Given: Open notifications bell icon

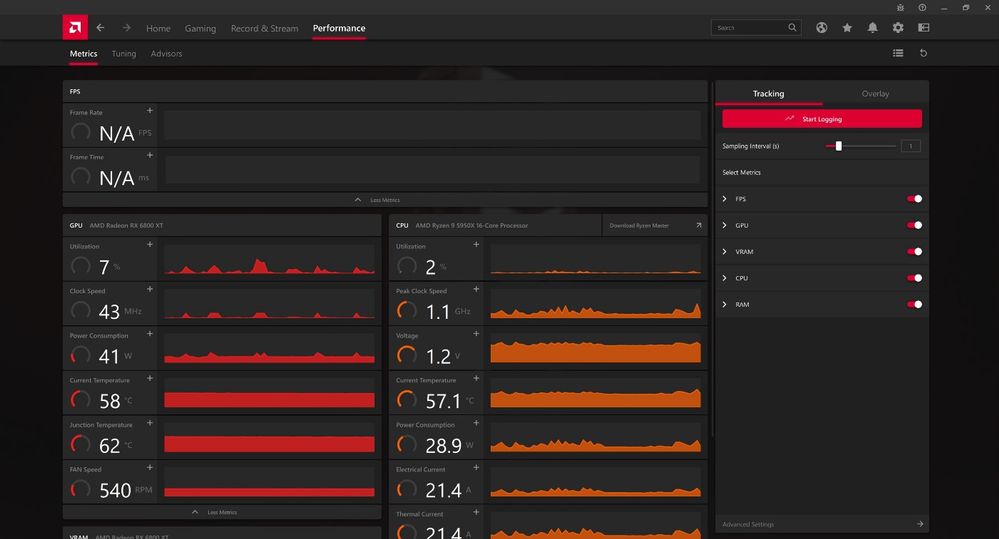Looking at the screenshot, I should tap(872, 27).
